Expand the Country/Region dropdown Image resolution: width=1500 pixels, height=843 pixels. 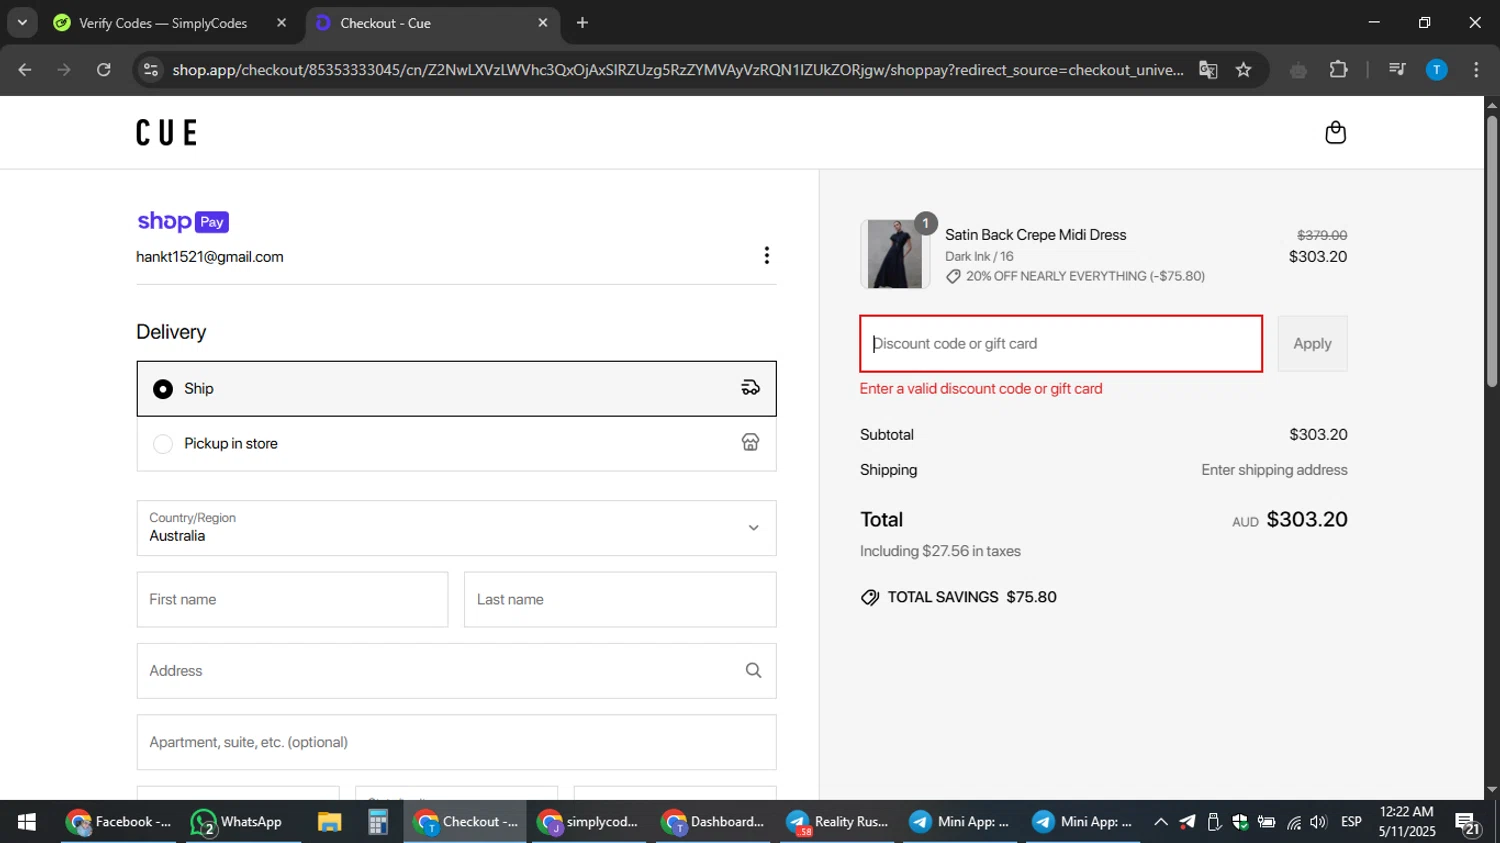coord(456,528)
